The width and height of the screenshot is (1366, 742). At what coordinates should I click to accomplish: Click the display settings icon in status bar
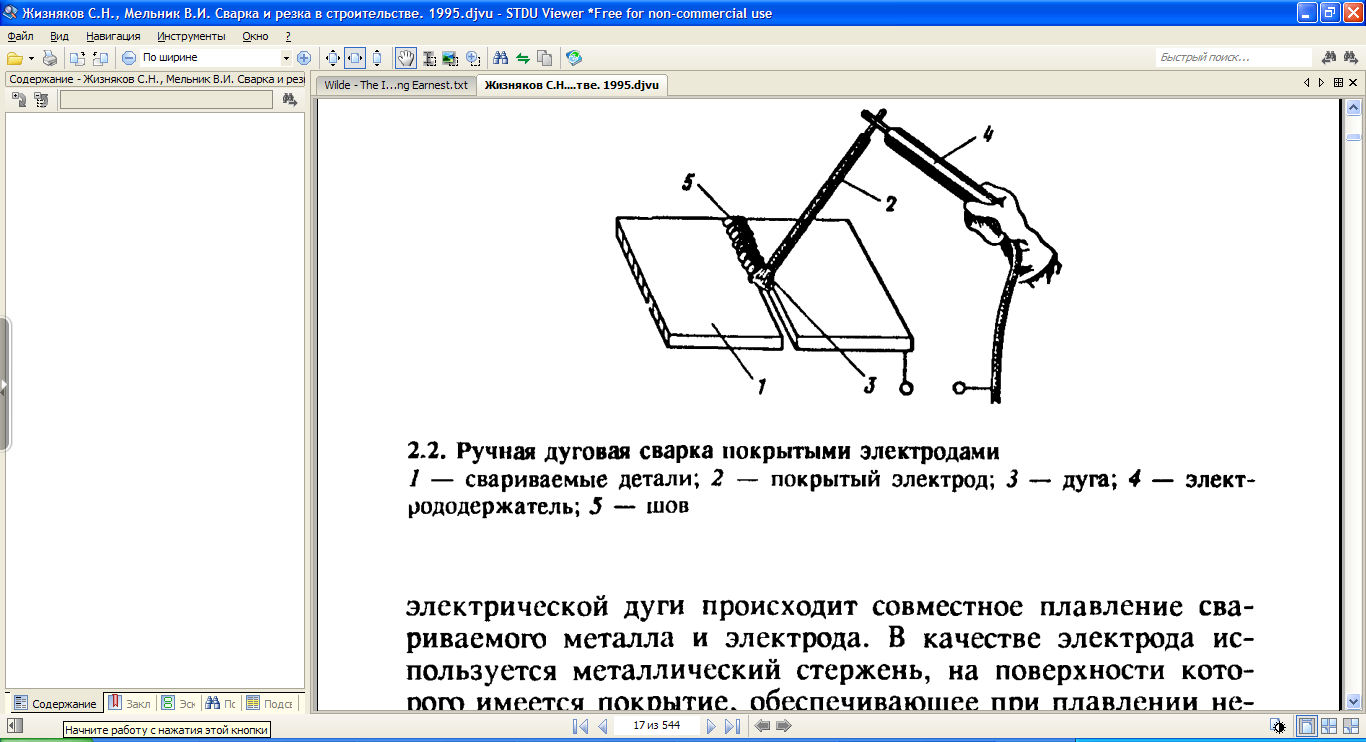tap(1277, 726)
